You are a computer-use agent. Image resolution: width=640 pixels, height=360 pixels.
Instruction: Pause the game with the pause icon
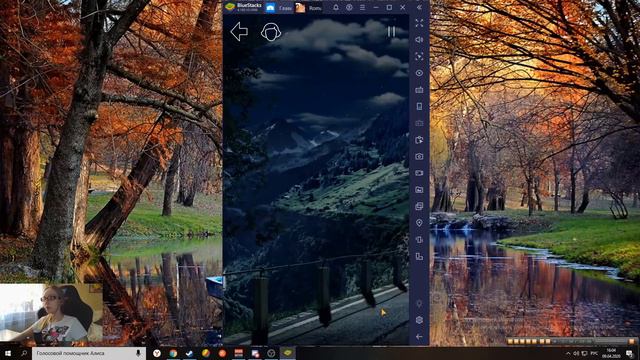point(391,31)
